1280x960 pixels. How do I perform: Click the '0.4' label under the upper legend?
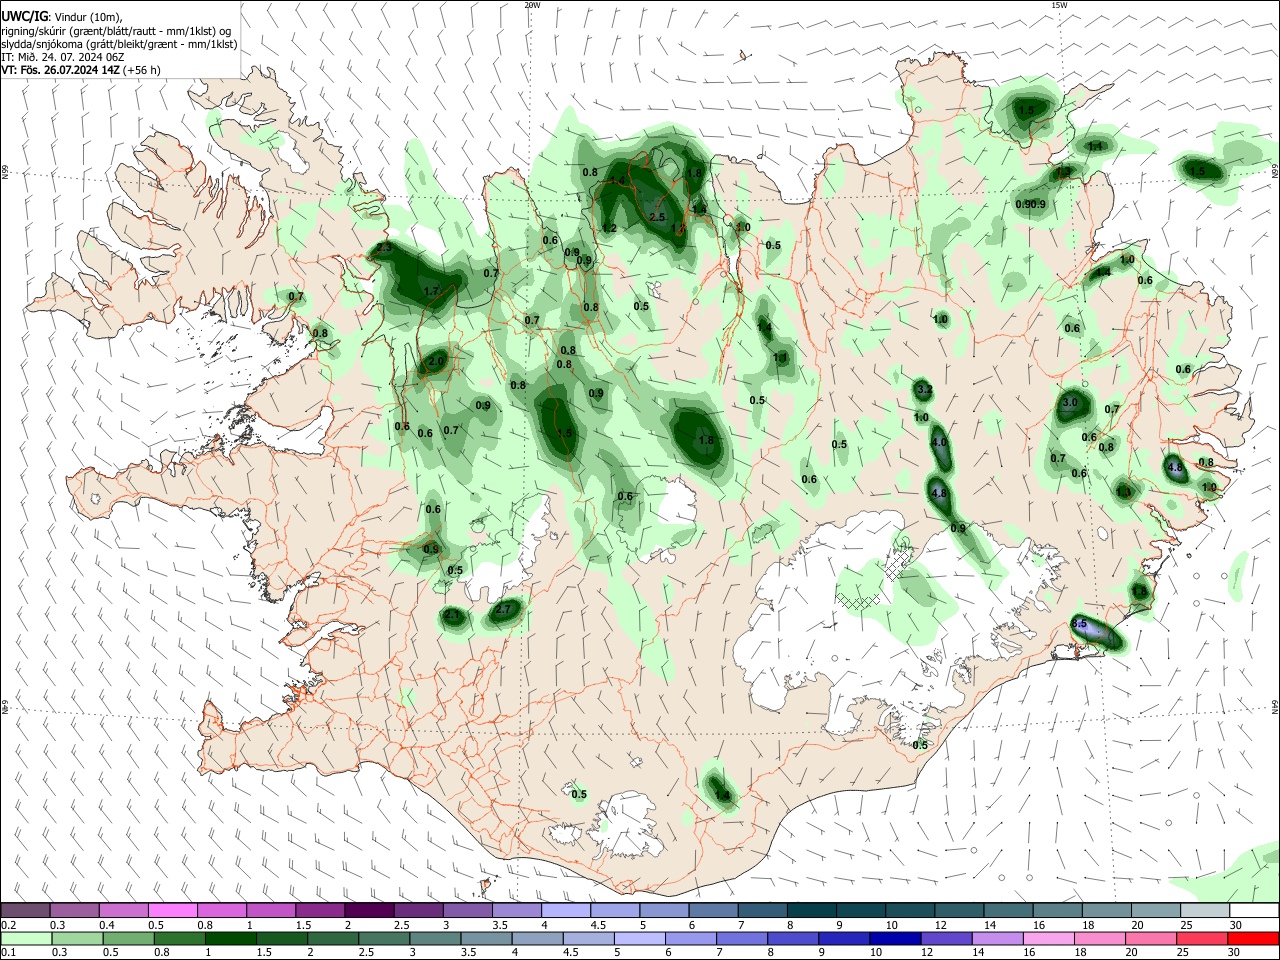tap(107, 925)
